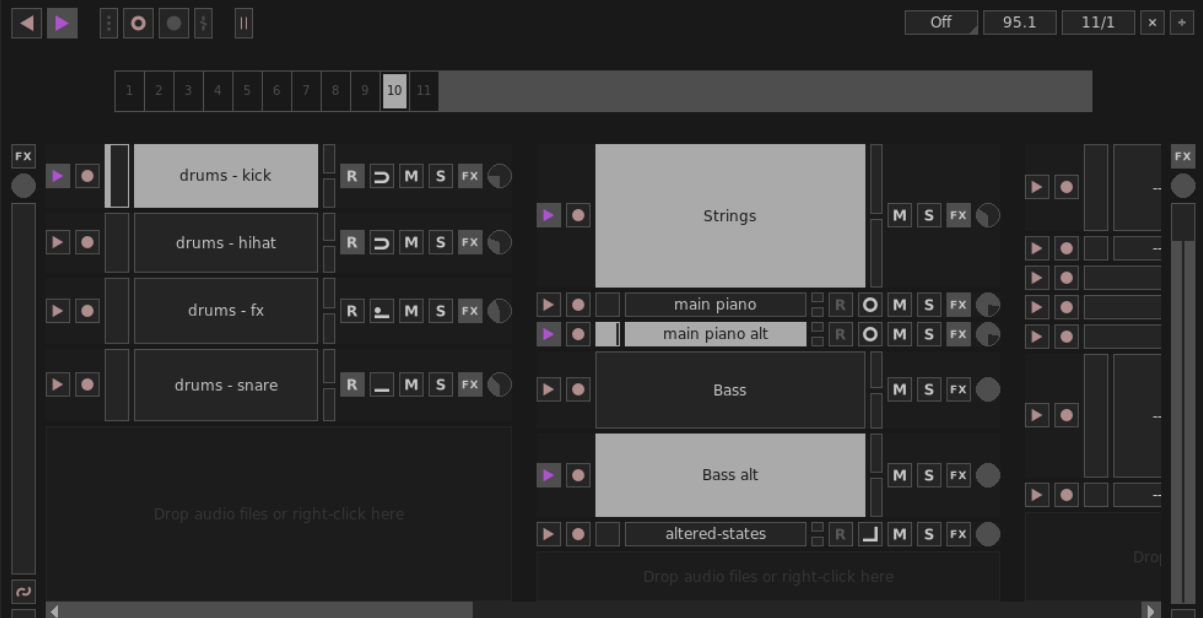This screenshot has width=1203, height=618.
Task: Toggle the metronome in the top toolbar
Action: [x=203, y=23]
